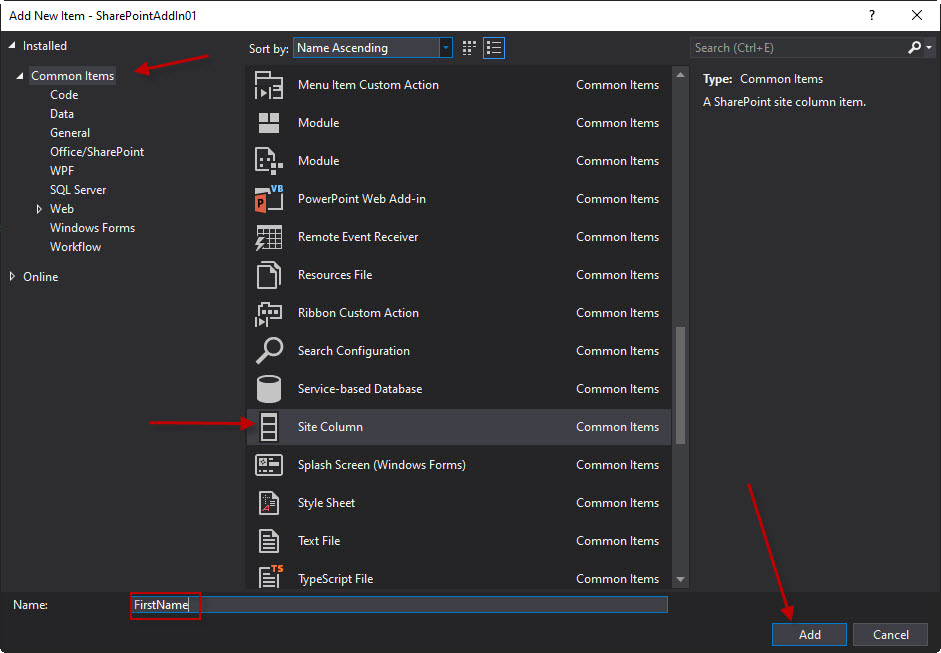Image resolution: width=941 pixels, height=653 pixels.
Task: Select the Site Column template name
Action: click(330, 427)
